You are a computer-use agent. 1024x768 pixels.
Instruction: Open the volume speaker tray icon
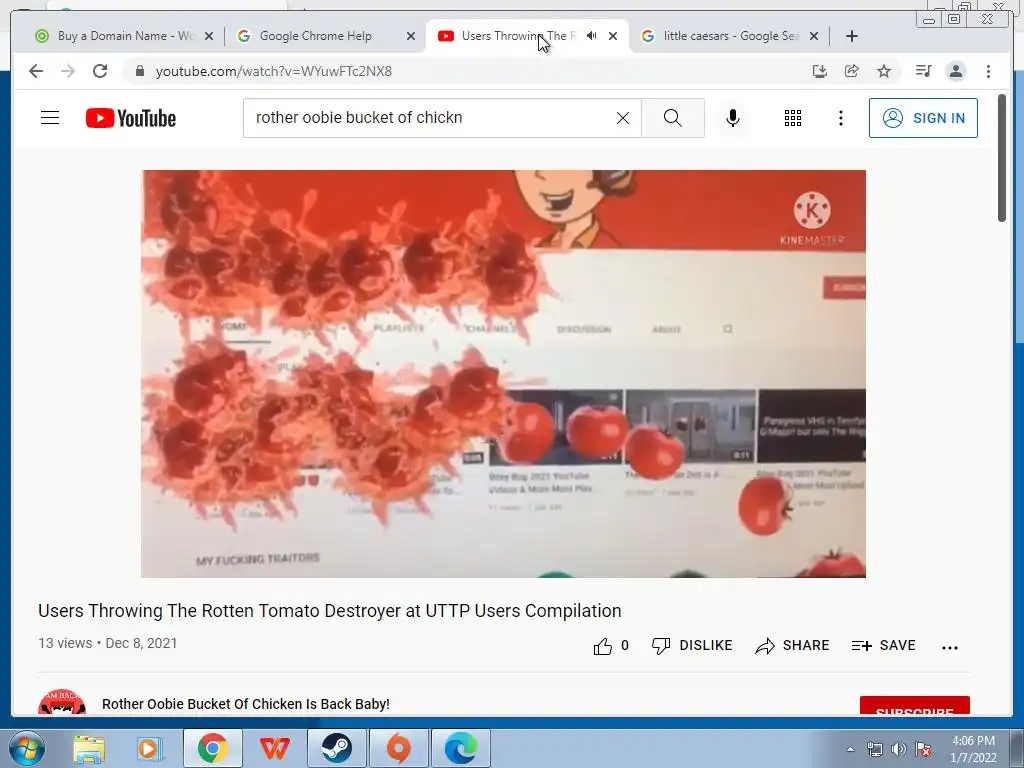(899, 749)
